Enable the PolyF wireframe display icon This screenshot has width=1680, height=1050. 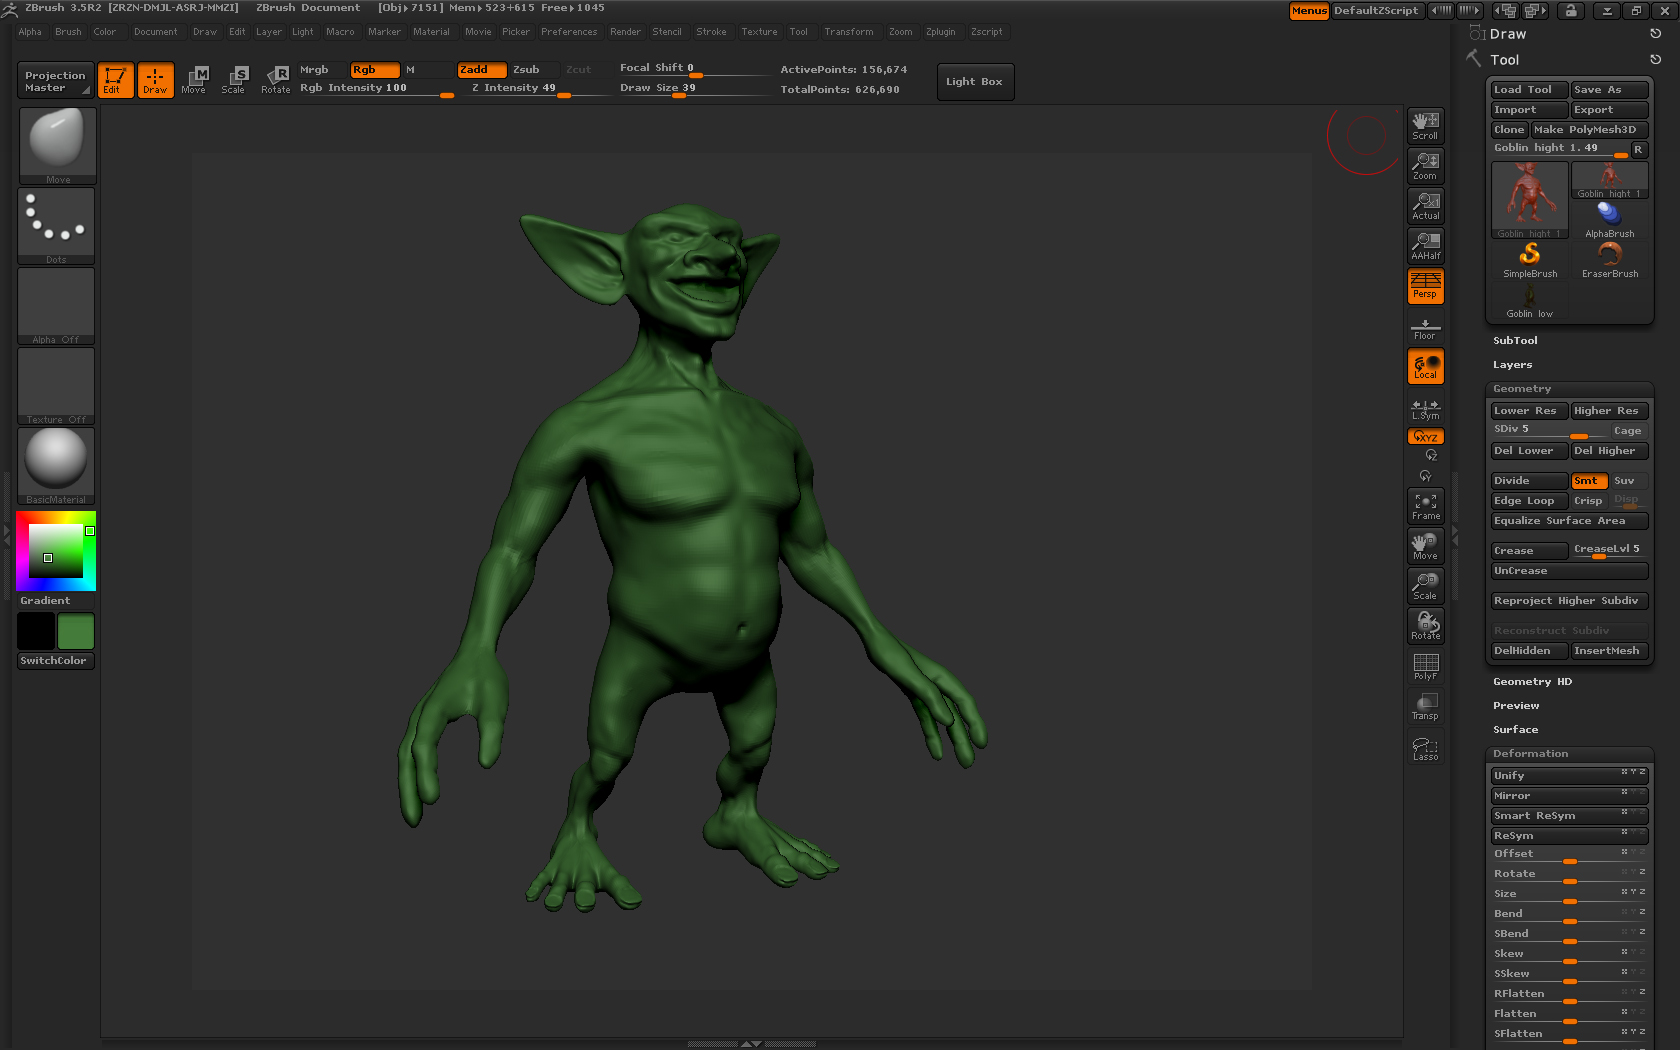(1425, 666)
